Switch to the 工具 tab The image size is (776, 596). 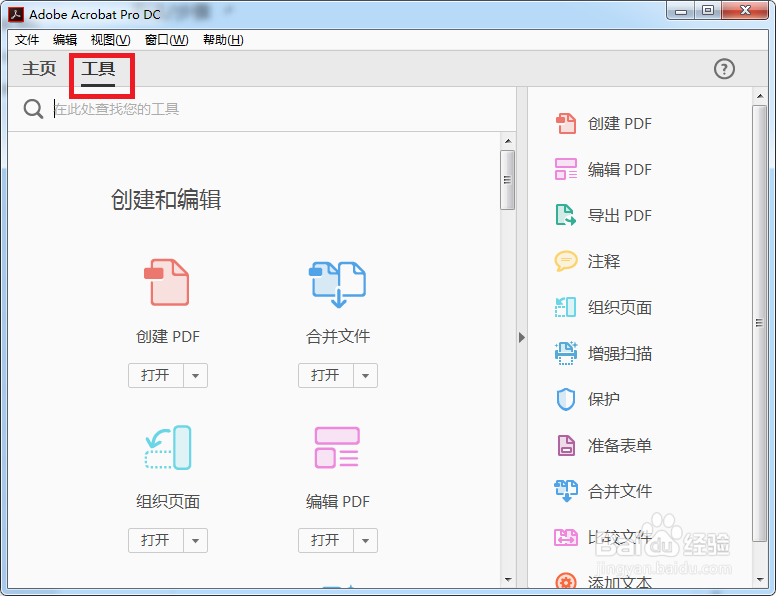click(x=98, y=68)
